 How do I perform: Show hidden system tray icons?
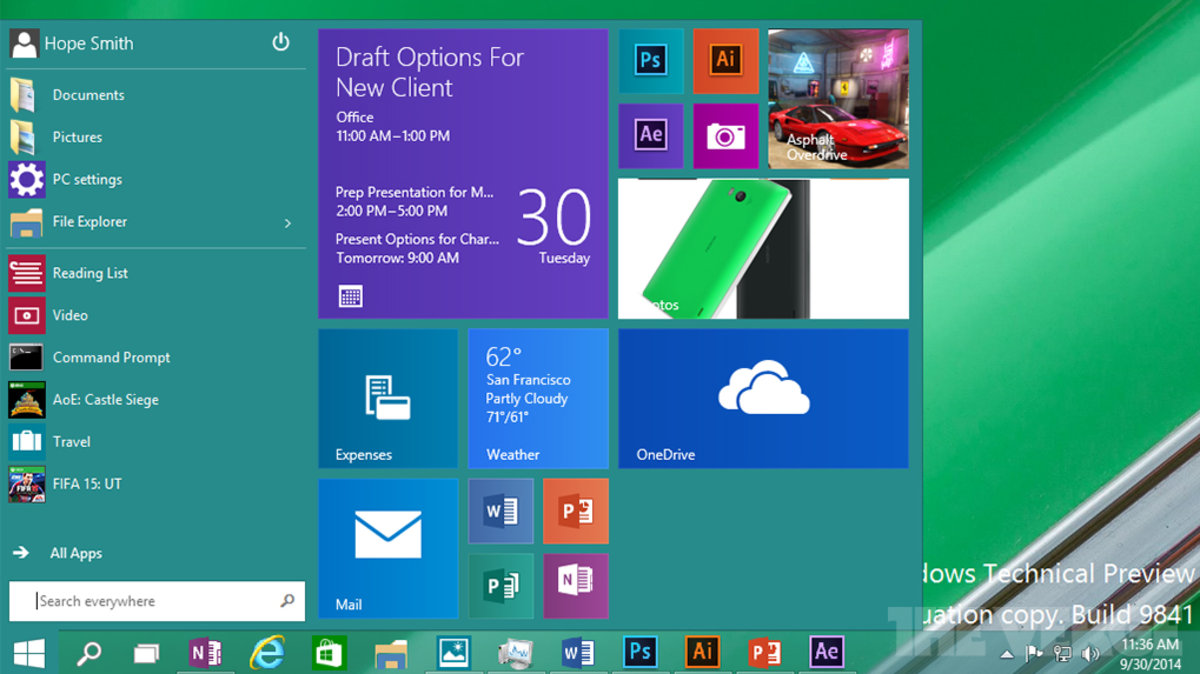pyautogui.click(x=1007, y=654)
